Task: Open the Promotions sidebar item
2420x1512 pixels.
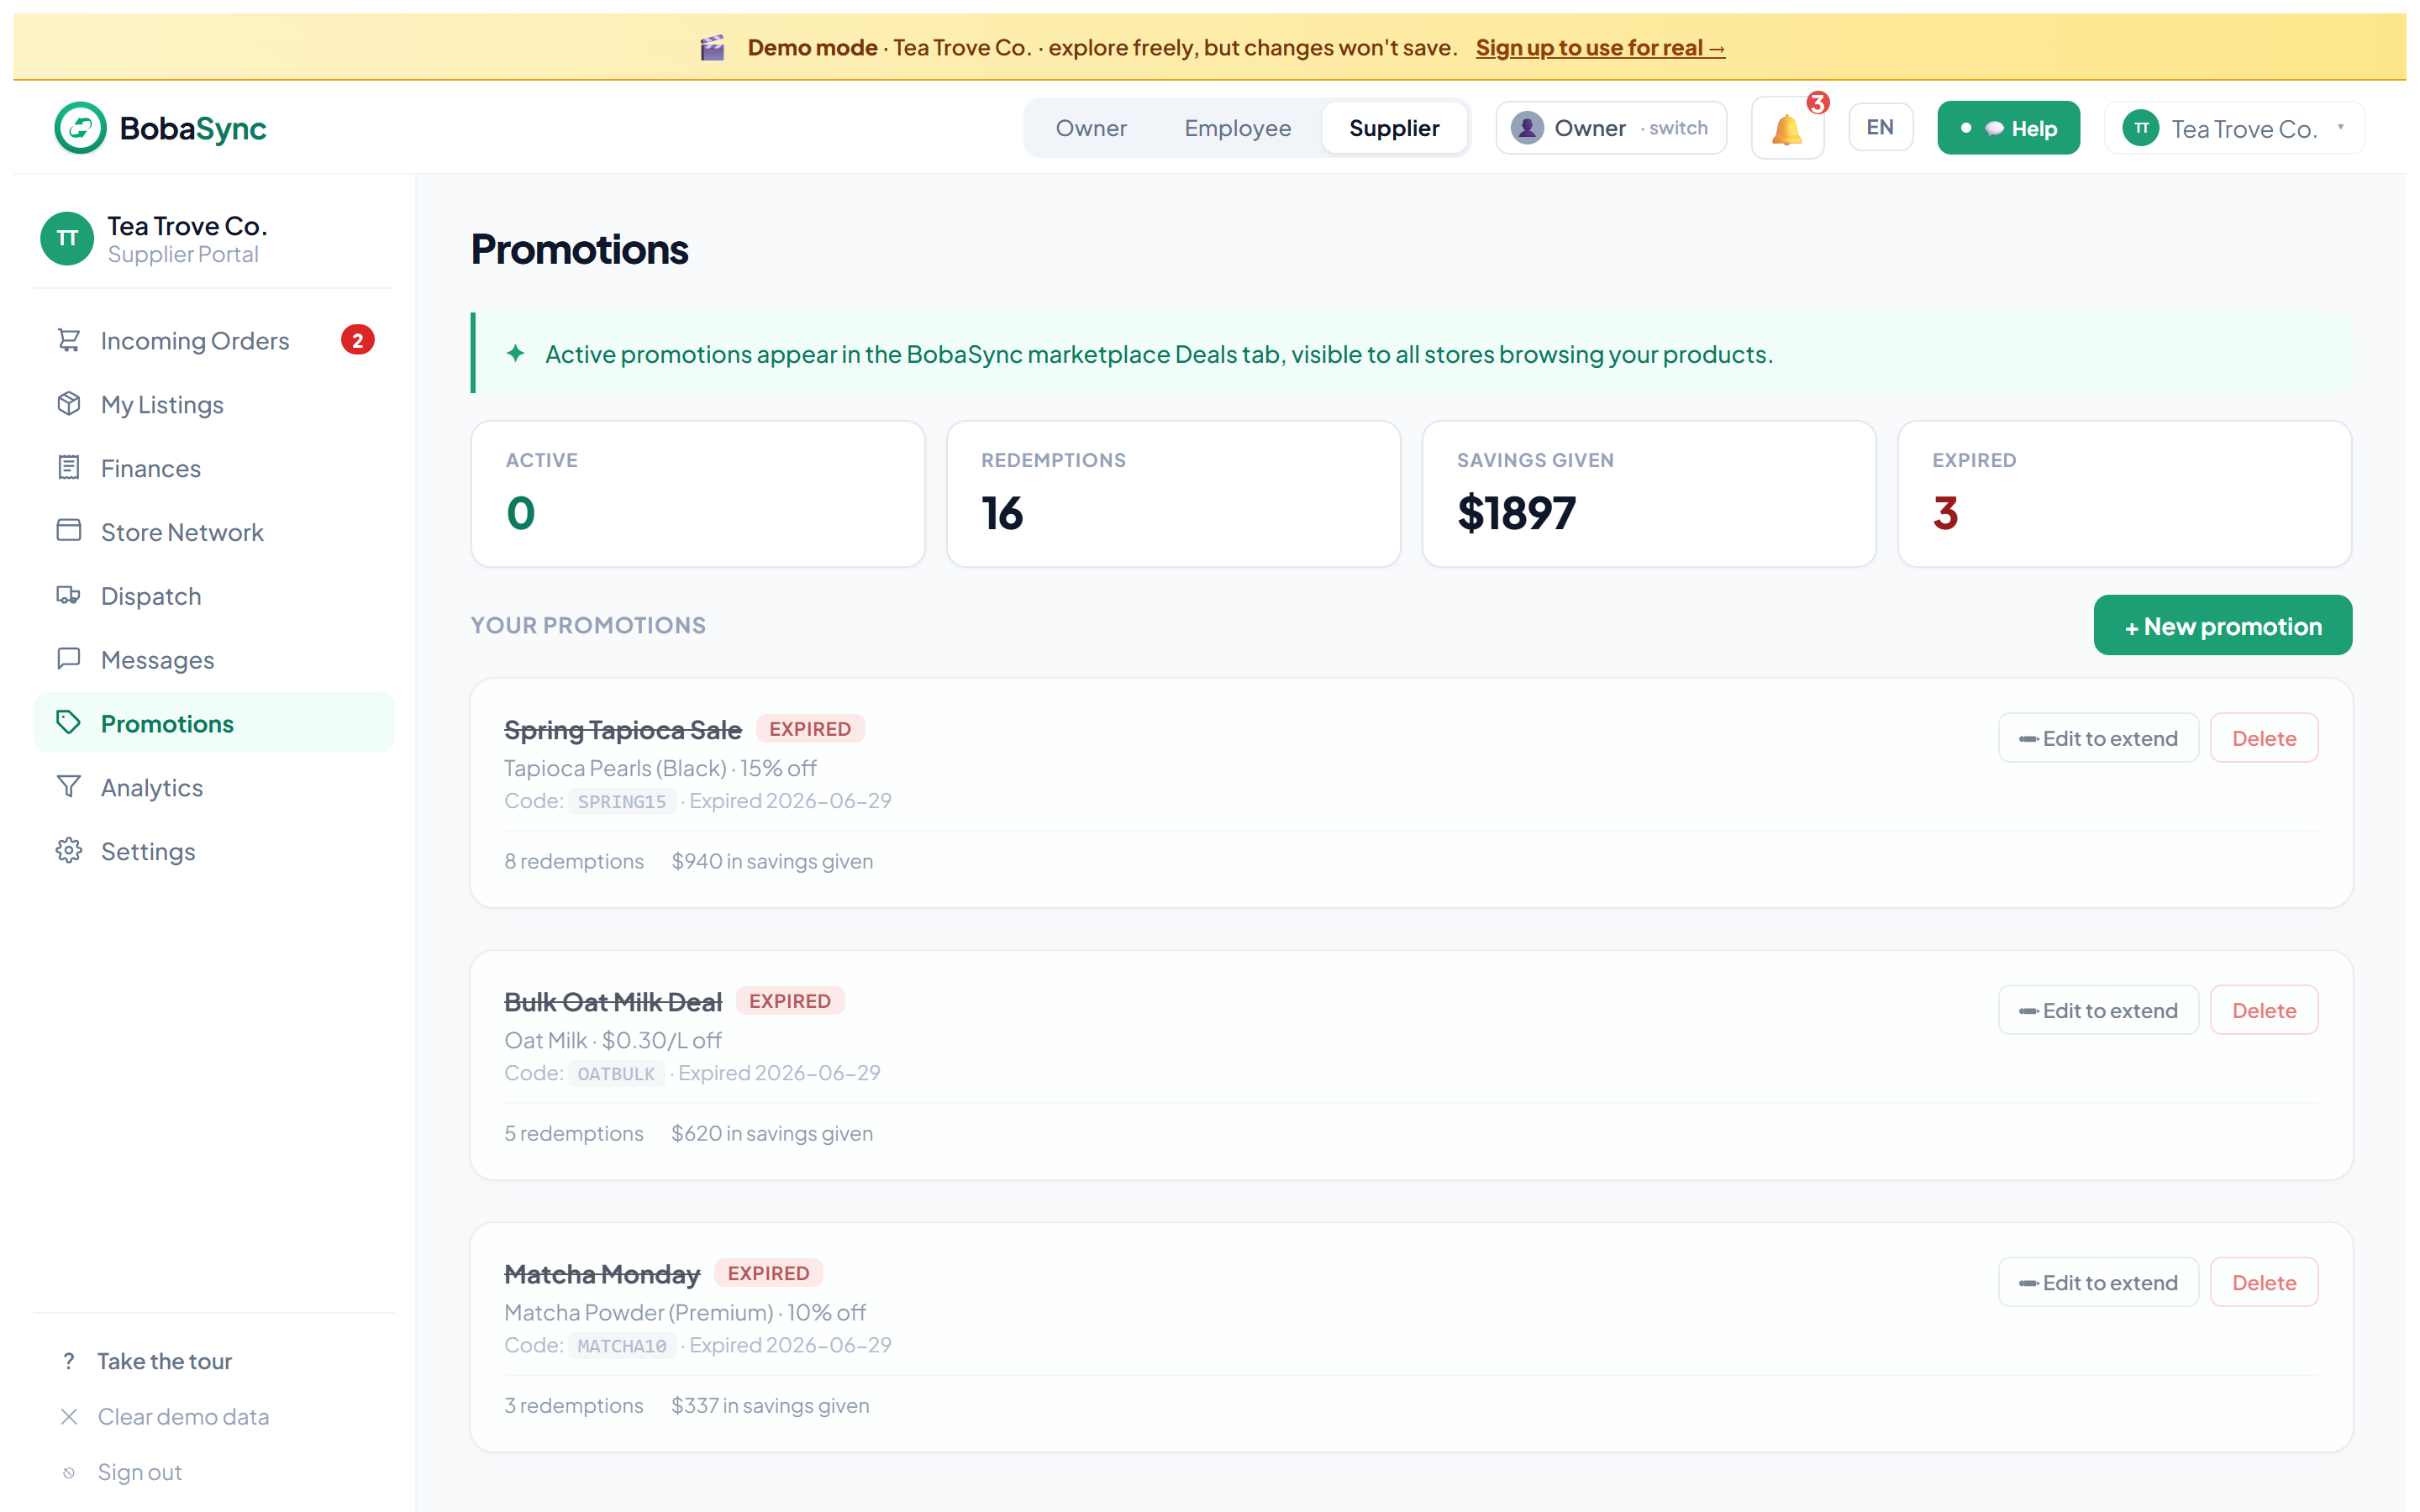Action: (214, 723)
